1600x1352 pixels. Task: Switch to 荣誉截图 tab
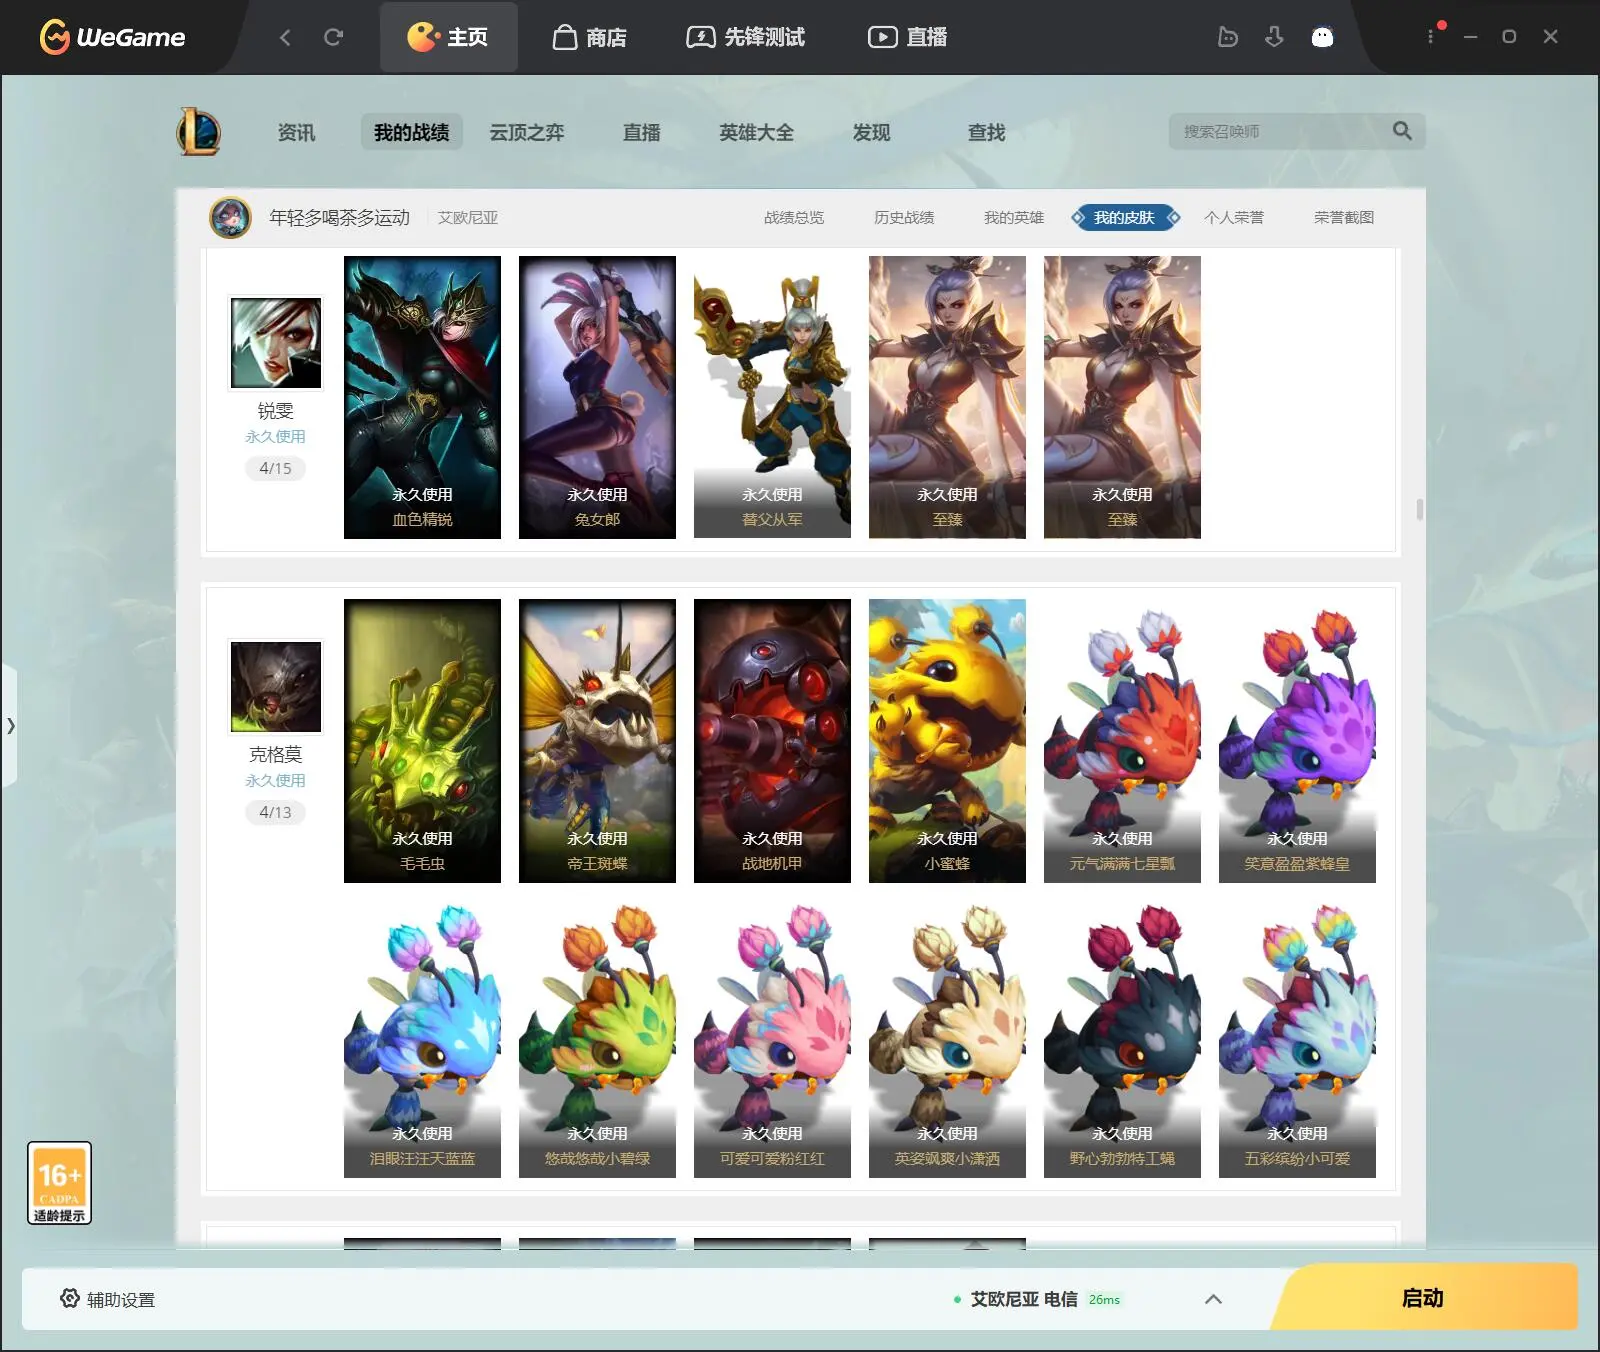[1344, 217]
